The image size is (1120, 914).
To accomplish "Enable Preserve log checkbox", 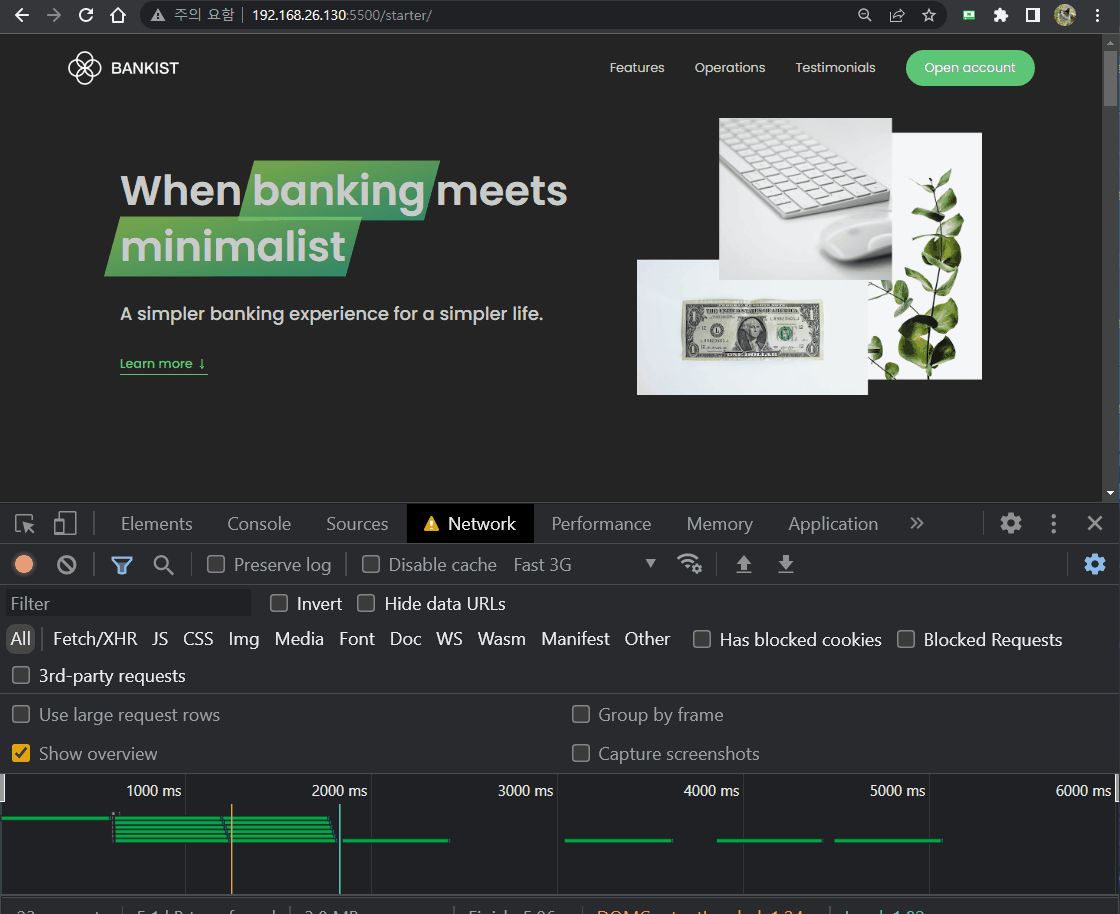I will [x=216, y=565].
